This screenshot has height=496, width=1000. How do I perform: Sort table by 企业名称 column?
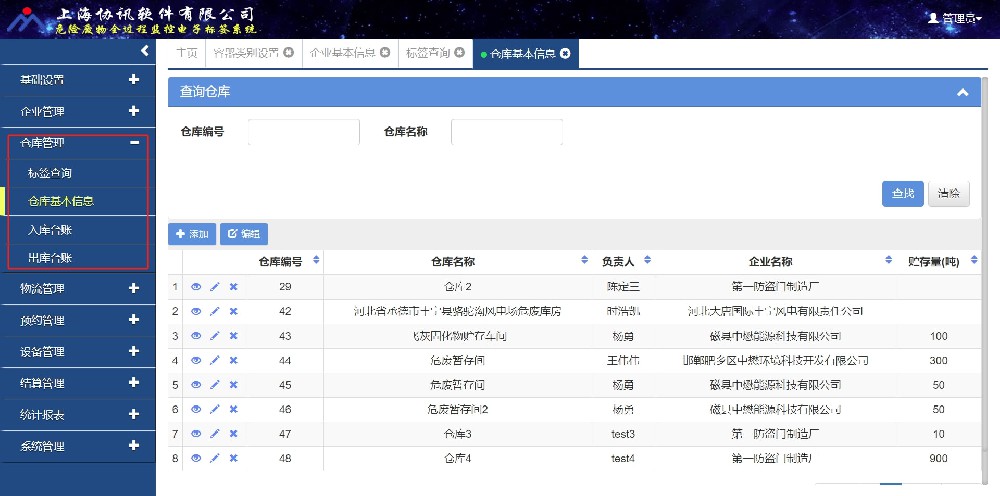pos(889,260)
